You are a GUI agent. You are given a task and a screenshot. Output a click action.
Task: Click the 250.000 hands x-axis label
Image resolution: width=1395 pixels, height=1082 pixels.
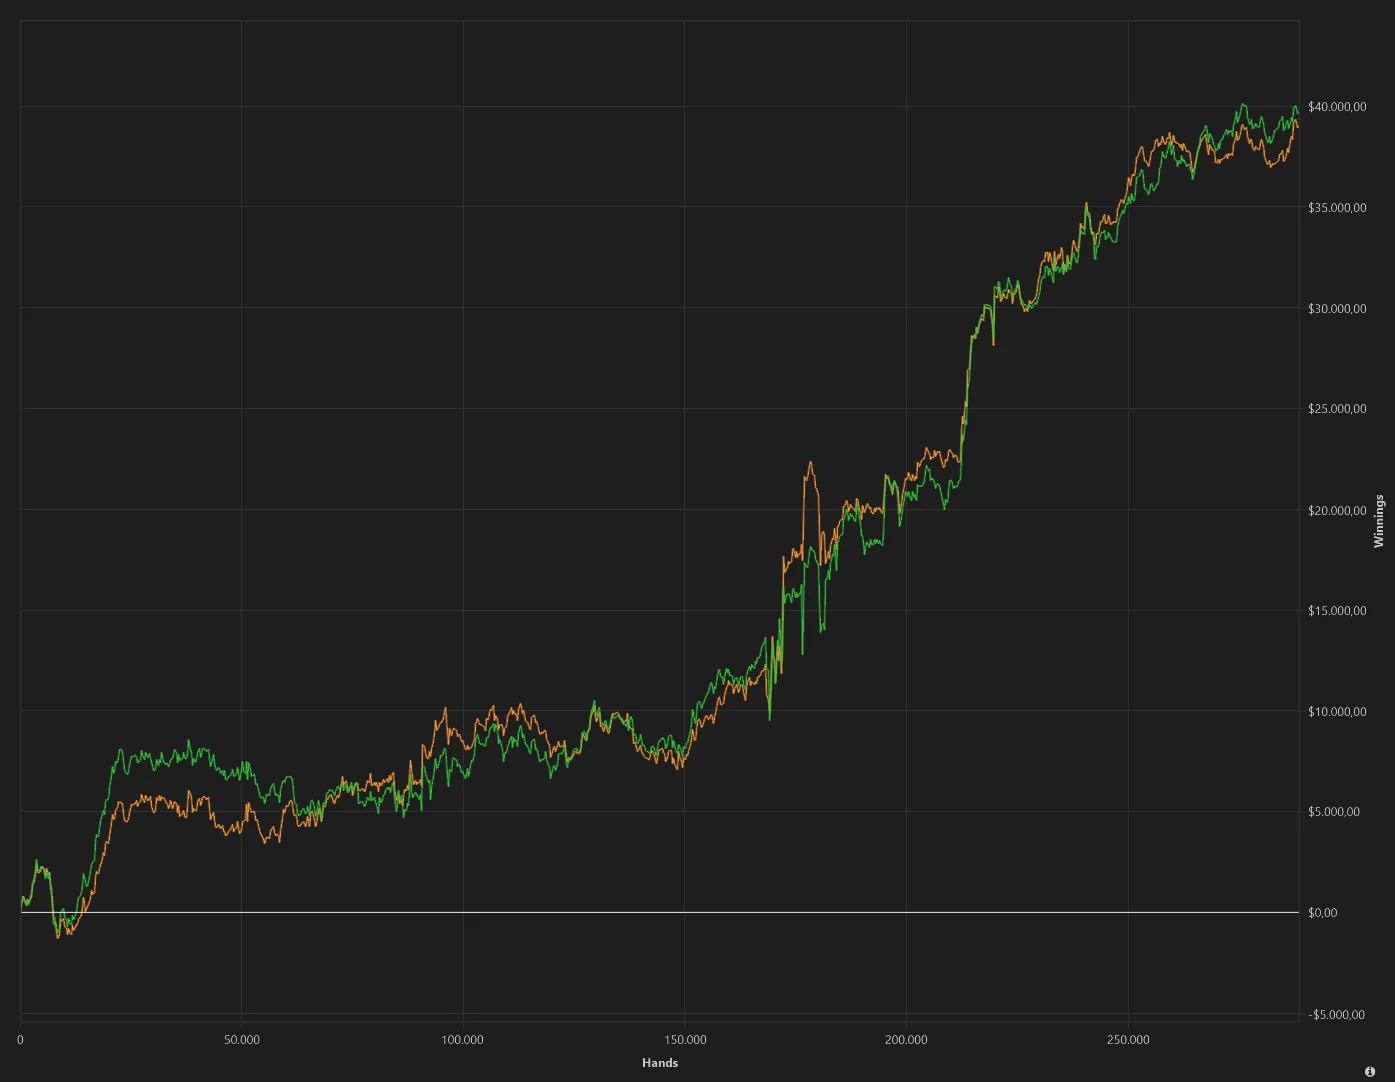point(1128,1040)
